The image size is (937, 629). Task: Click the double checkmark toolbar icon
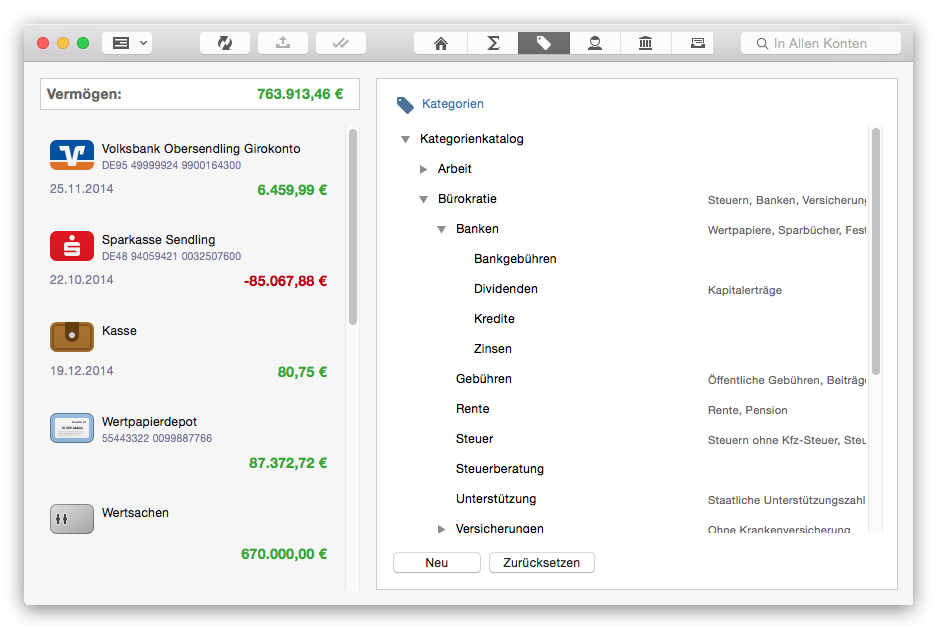click(x=341, y=43)
